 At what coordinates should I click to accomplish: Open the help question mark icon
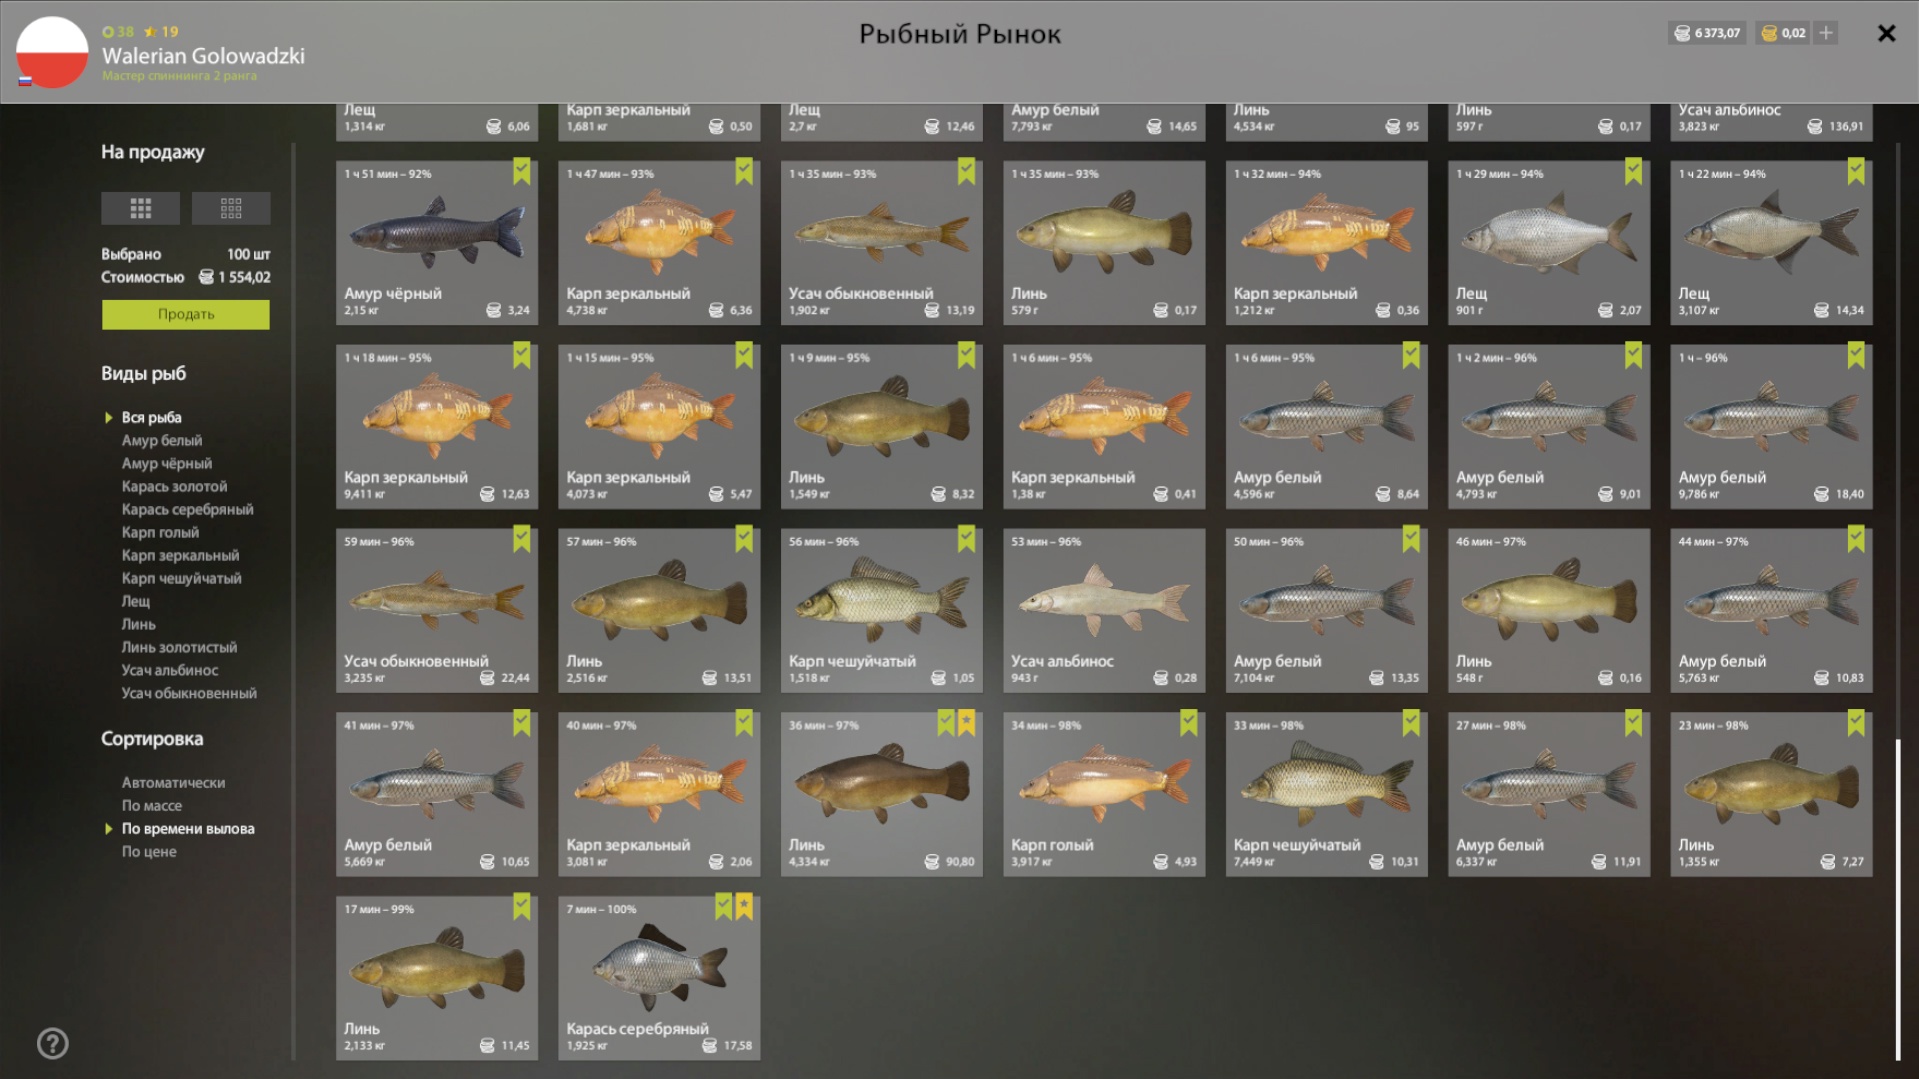[x=53, y=1043]
